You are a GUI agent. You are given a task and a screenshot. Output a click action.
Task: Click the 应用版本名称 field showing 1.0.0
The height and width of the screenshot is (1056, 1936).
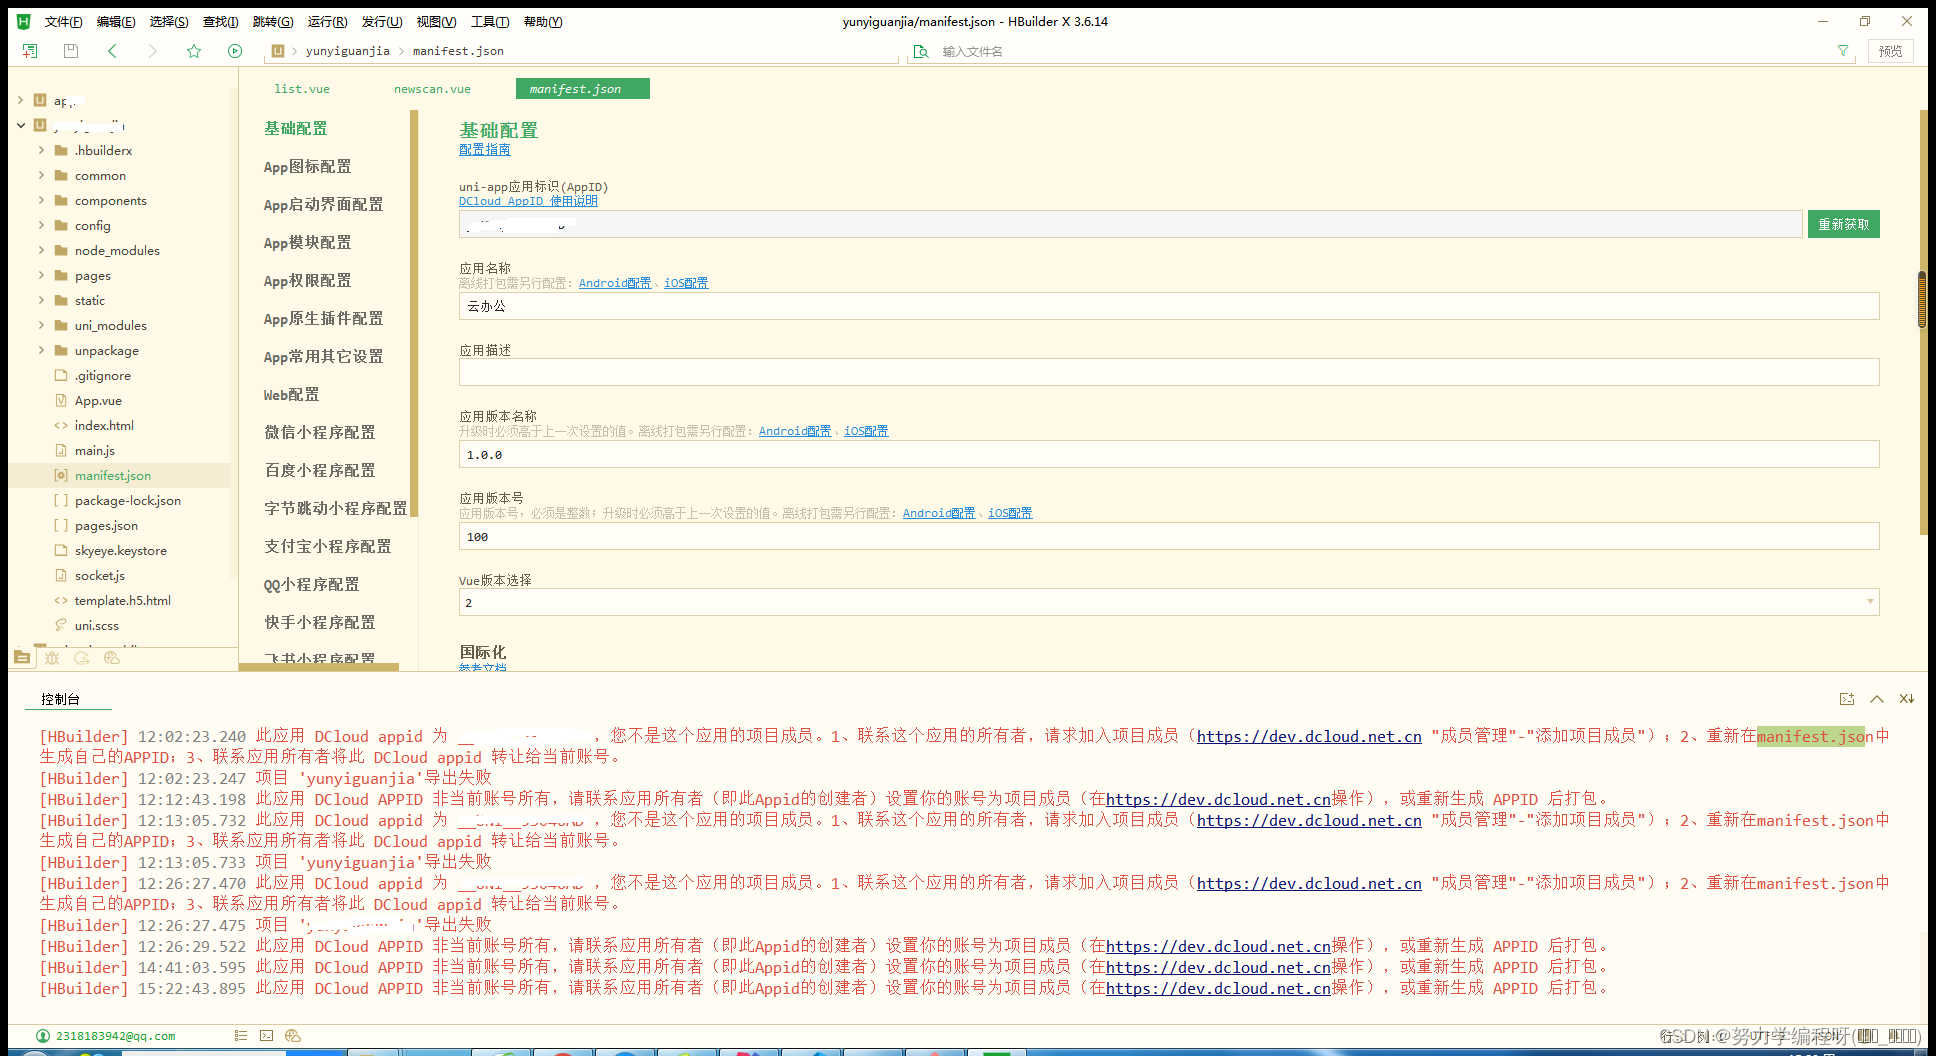(1169, 454)
